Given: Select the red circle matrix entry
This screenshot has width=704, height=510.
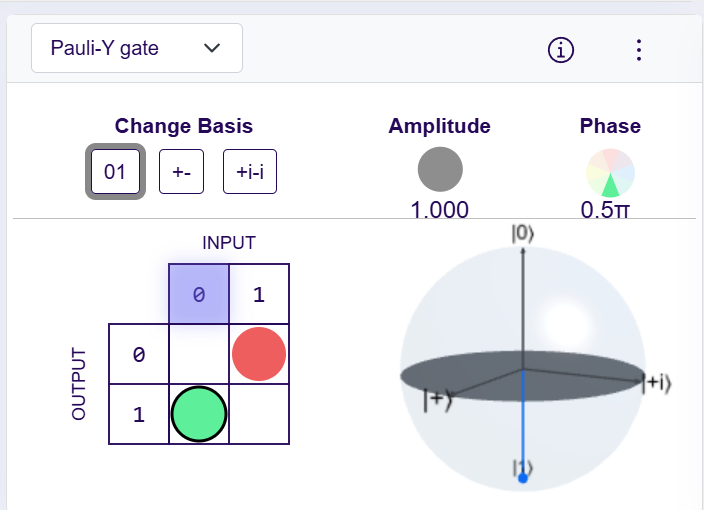Looking at the screenshot, I should click(259, 354).
